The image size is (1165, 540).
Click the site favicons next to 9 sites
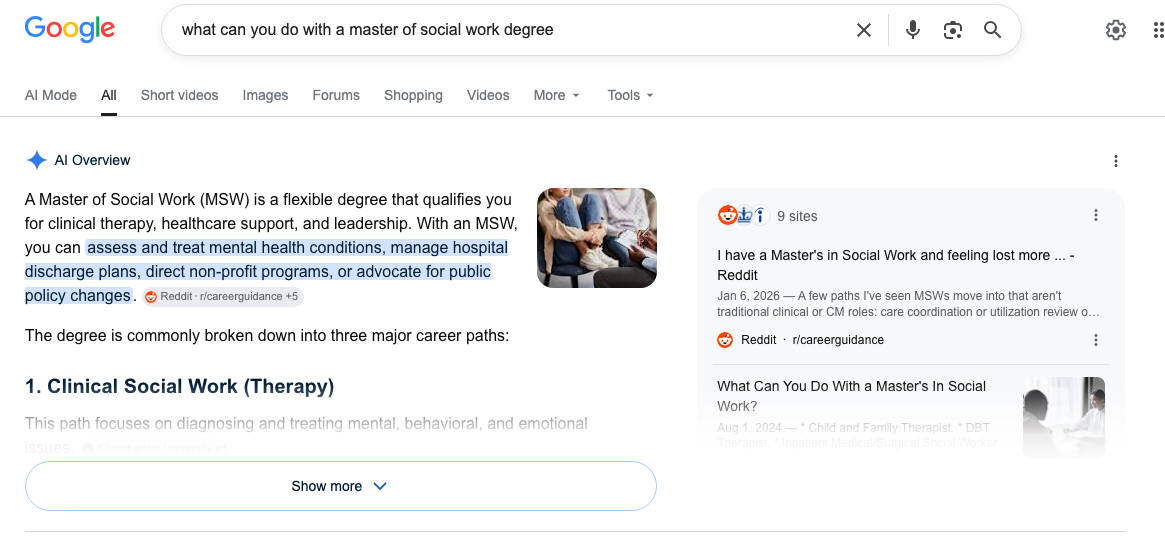(x=744, y=215)
